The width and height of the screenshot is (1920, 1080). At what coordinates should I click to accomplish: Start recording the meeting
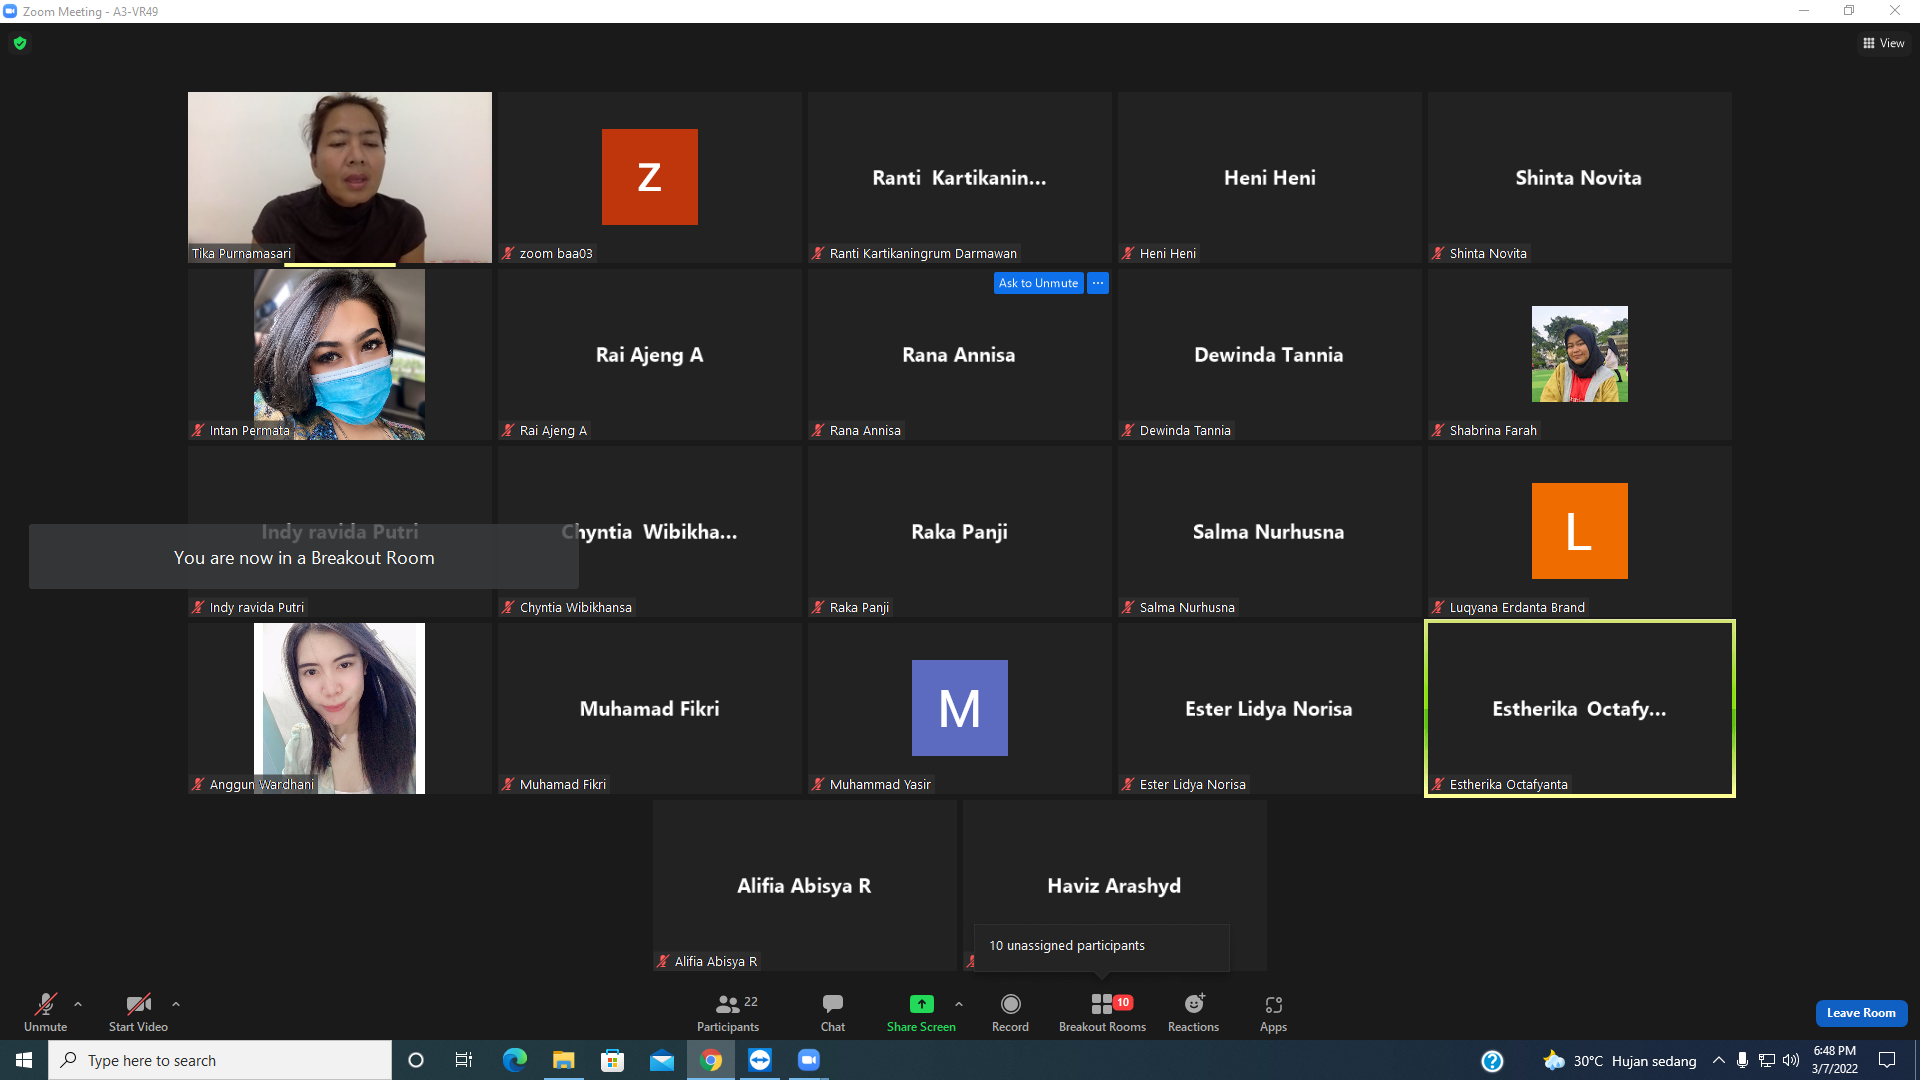(x=1010, y=1012)
